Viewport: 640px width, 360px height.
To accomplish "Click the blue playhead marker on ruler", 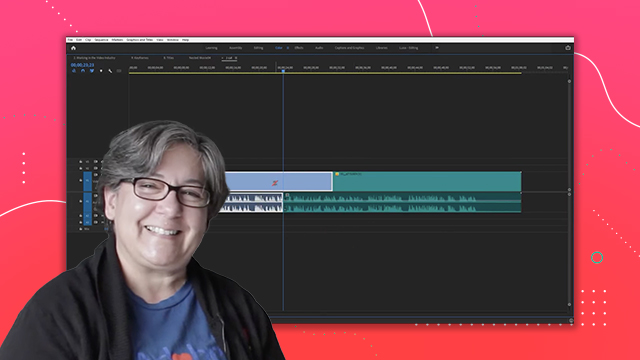I will pyautogui.click(x=283, y=71).
